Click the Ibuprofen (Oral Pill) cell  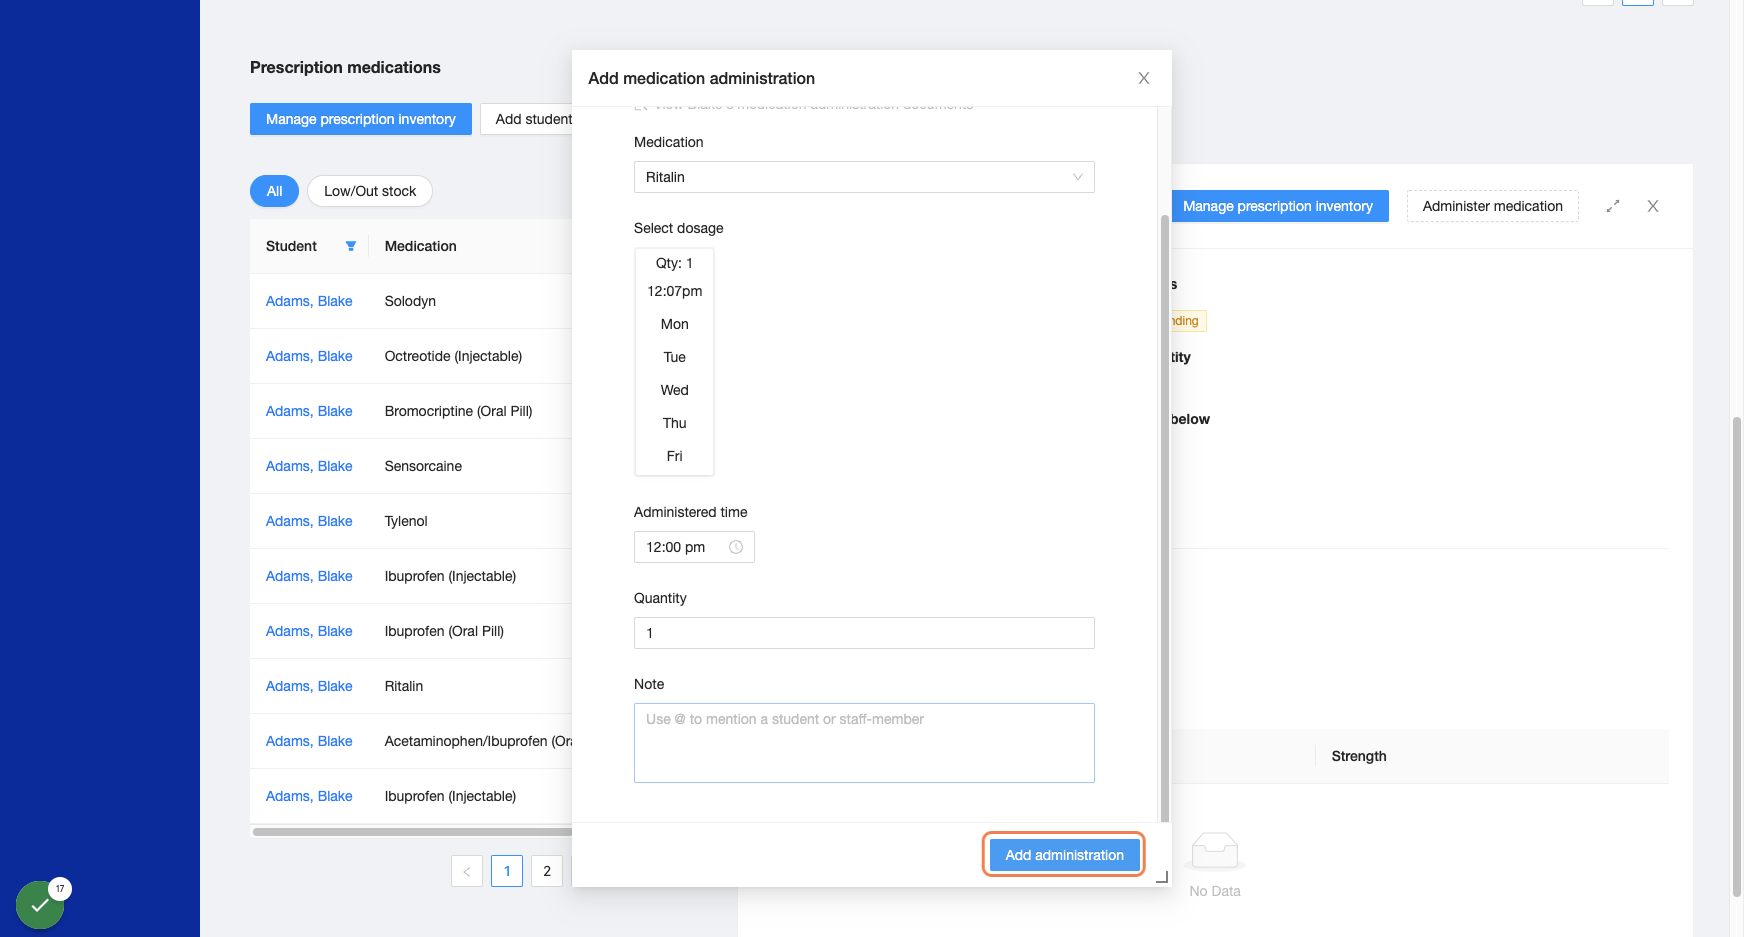tap(444, 631)
